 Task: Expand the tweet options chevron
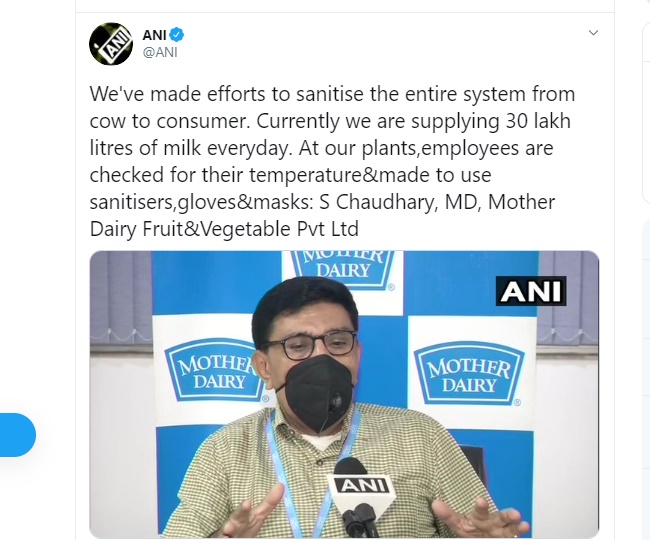594,33
